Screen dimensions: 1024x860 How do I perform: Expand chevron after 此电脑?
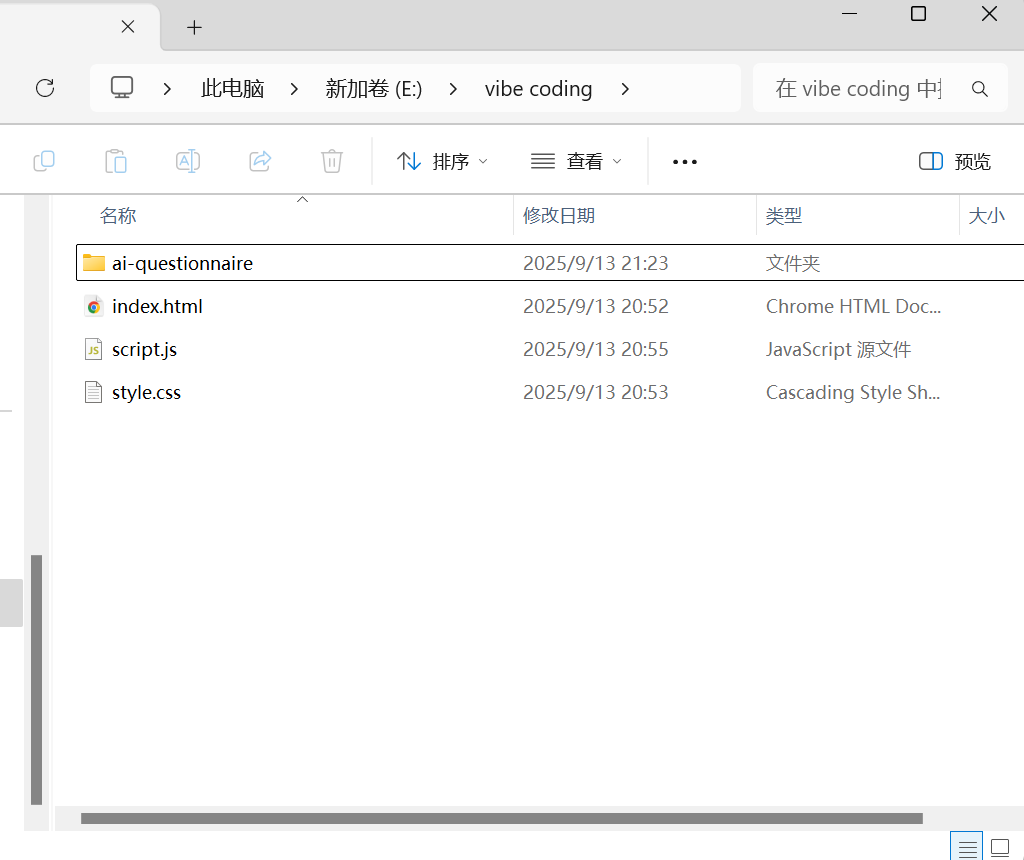pyautogui.click(x=295, y=89)
